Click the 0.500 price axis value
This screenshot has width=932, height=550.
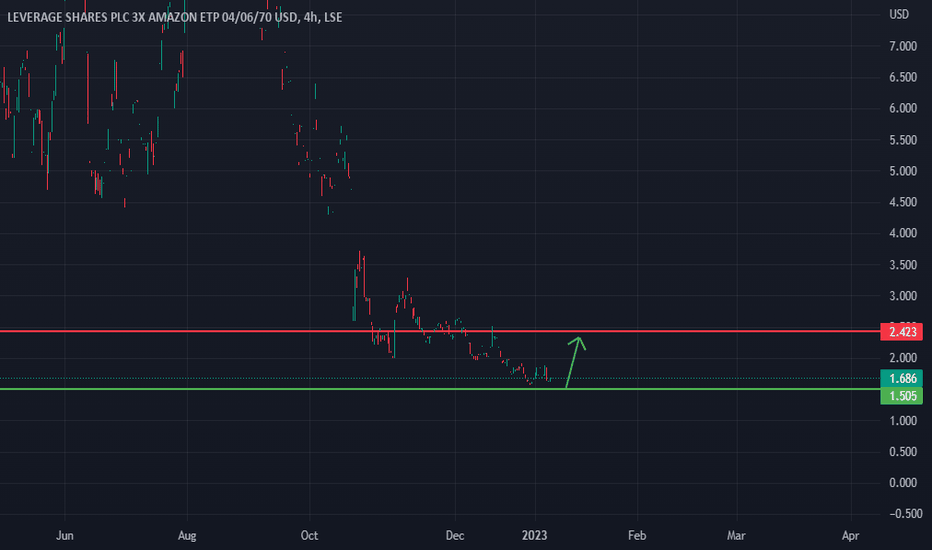[903, 452]
